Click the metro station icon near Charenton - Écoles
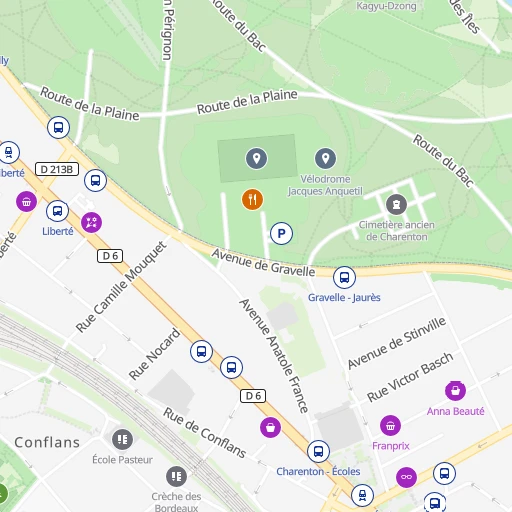 (x=362, y=496)
